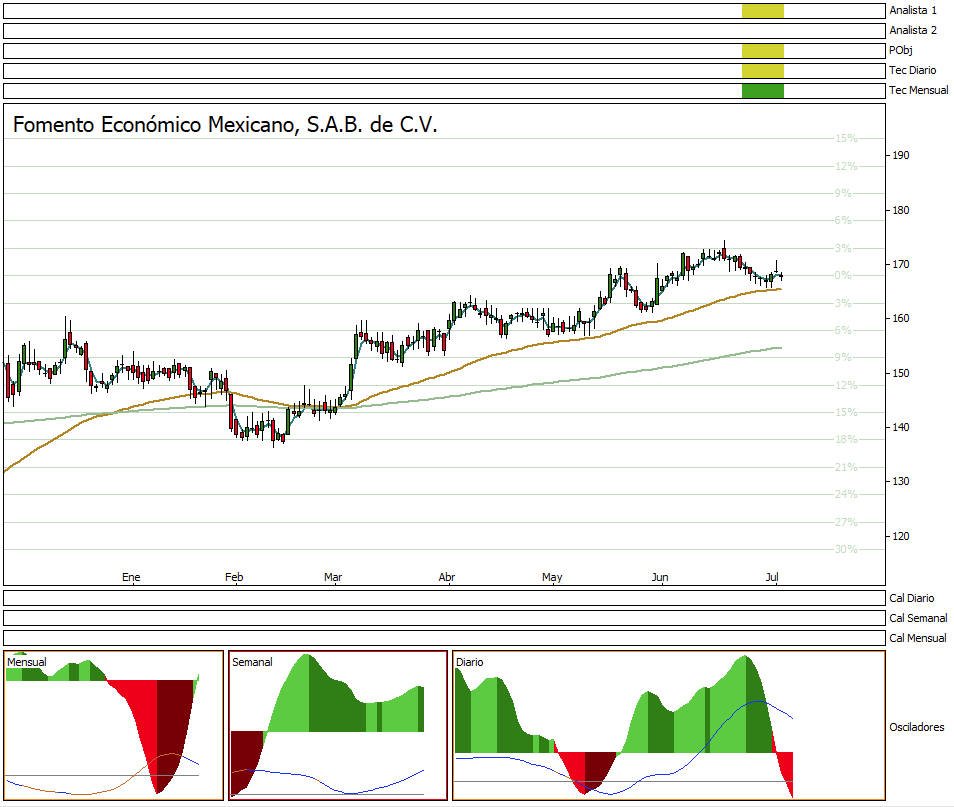Open the Mensual oscillator panel
Viewport: 954px width, 807px height.
point(114,725)
